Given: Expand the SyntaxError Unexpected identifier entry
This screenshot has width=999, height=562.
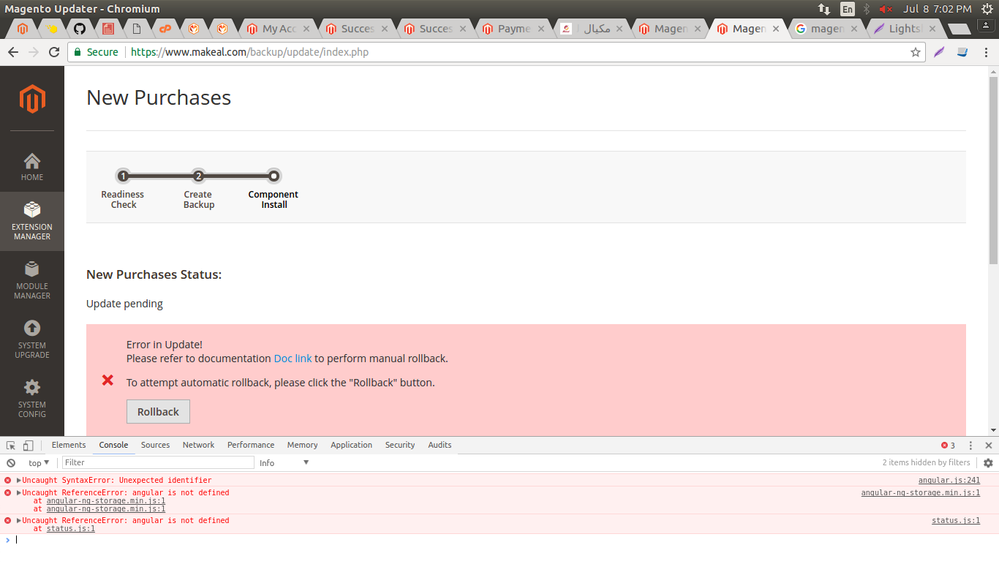Looking at the screenshot, I should (x=18, y=480).
